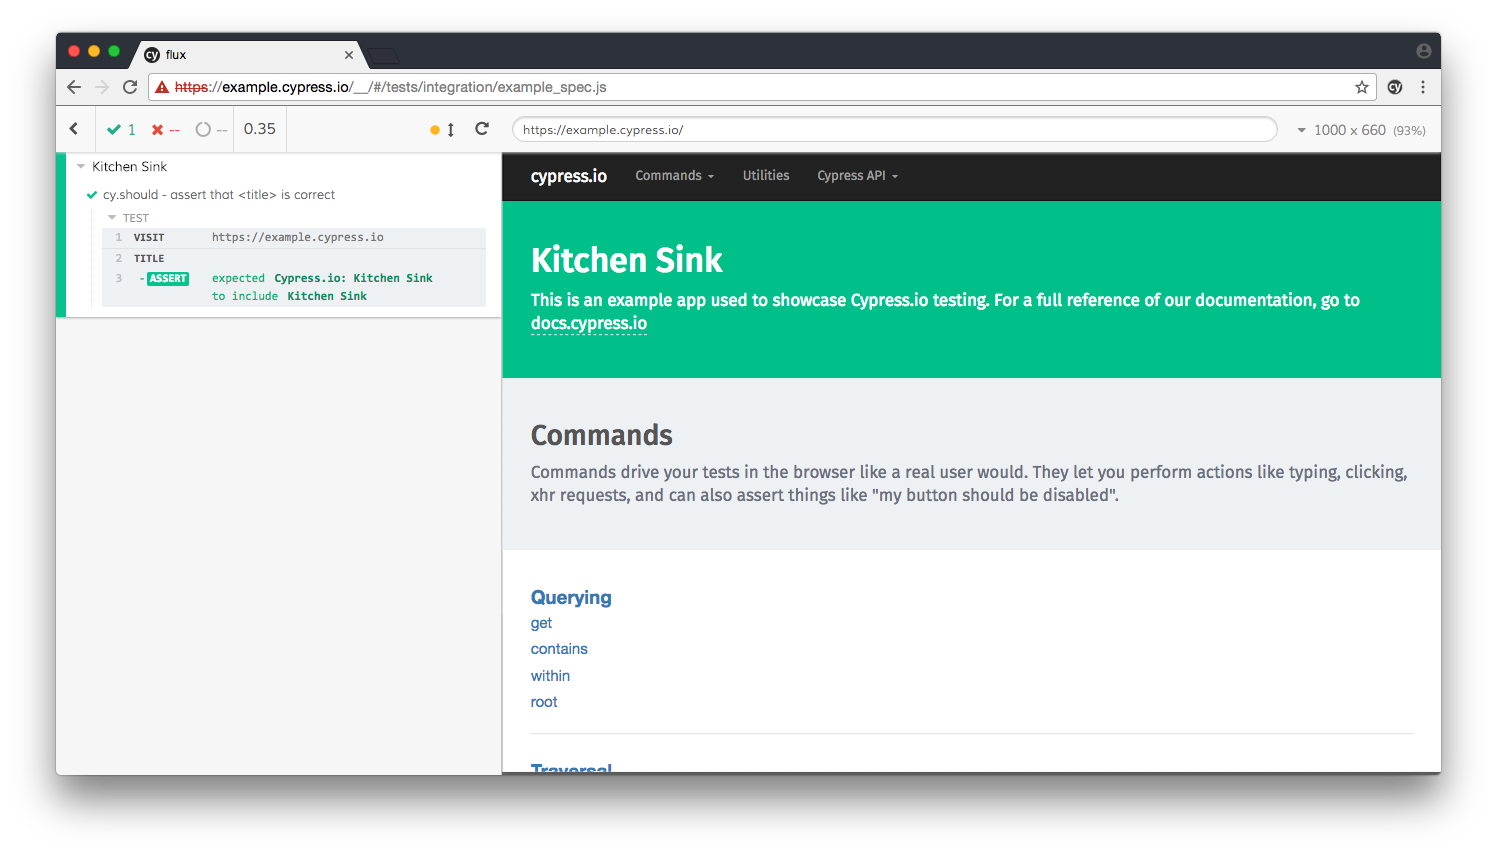This screenshot has height=855, width=1497.
Task: Open the Commands dropdown in navbar
Action: 674,176
